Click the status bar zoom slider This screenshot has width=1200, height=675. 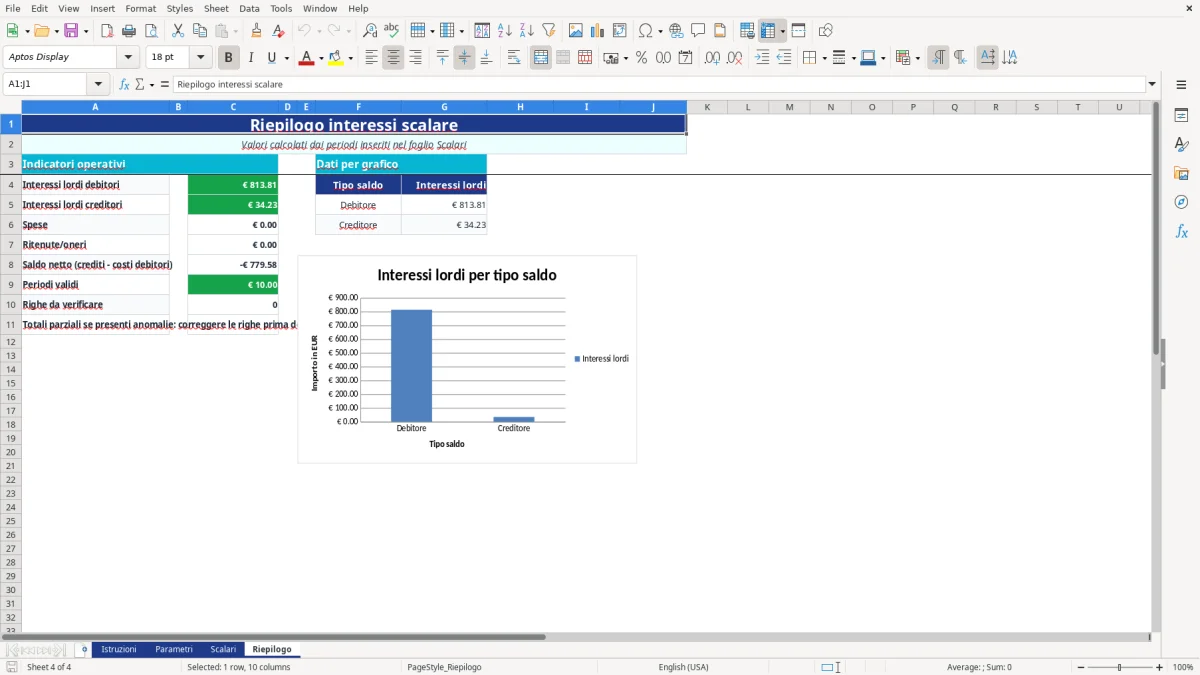1120,667
